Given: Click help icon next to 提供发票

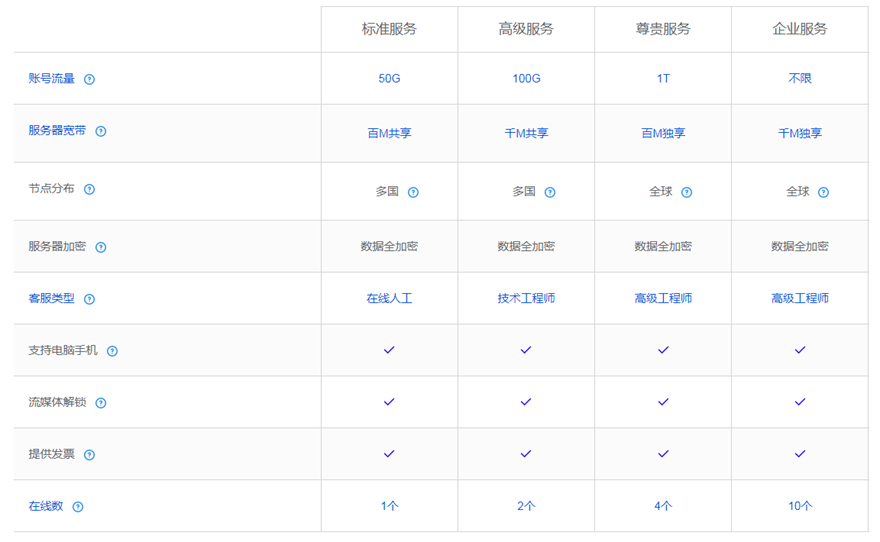Looking at the screenshot, I should pos(89,455).
